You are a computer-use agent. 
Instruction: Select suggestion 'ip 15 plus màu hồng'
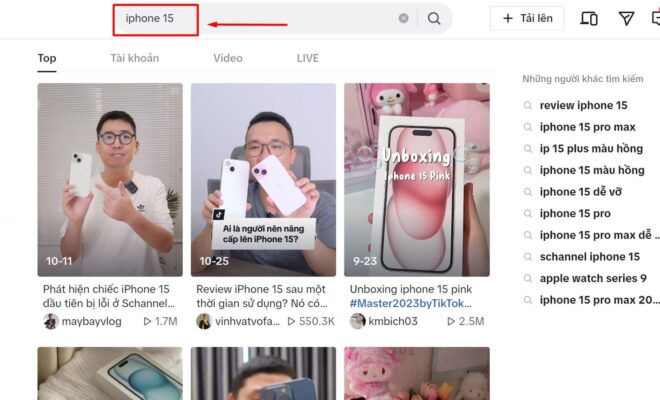[x=591, y=148]
